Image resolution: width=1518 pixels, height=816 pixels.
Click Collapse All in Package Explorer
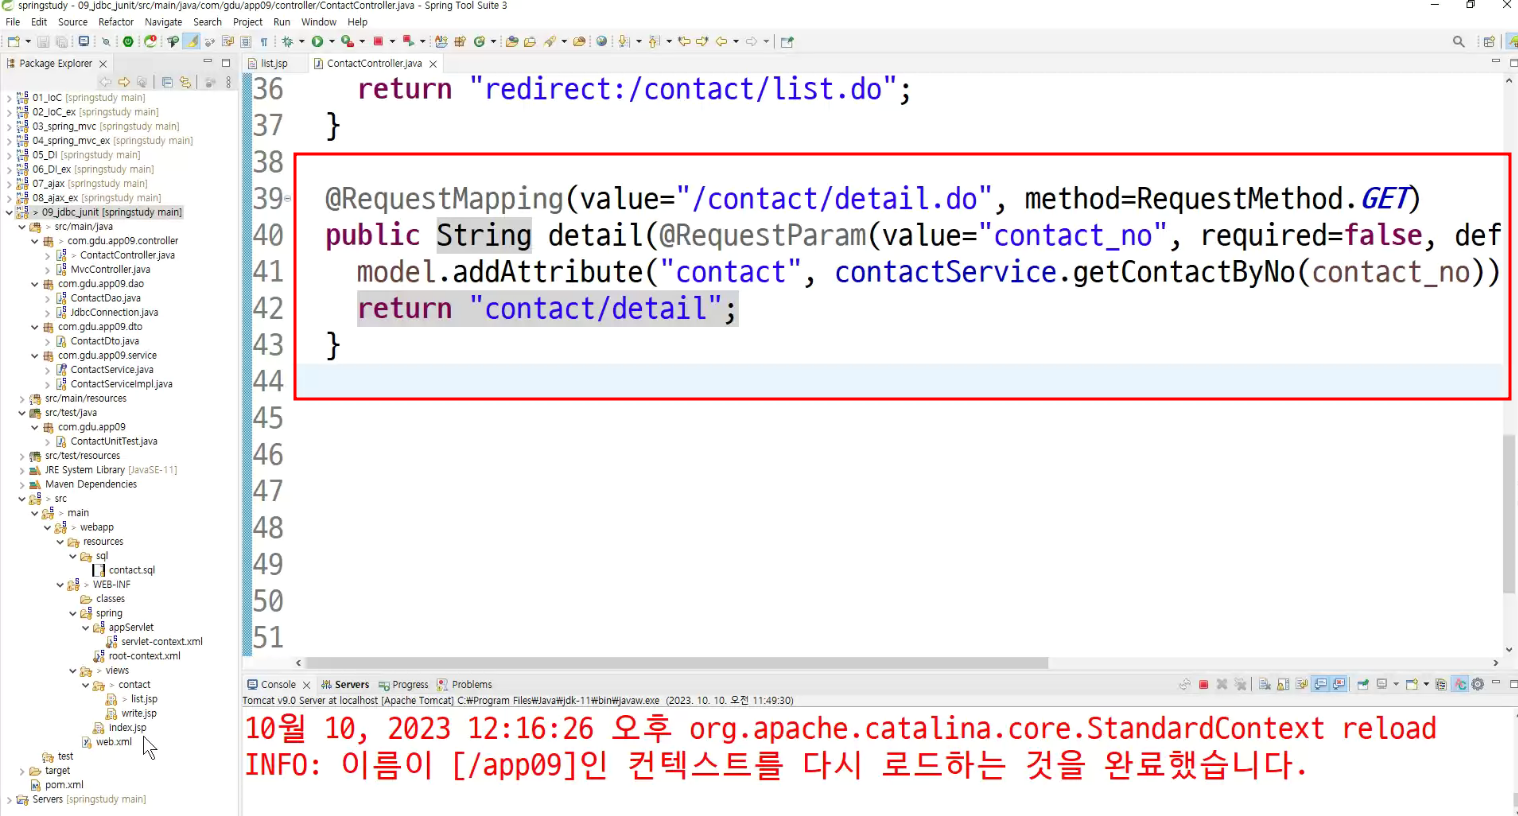point(167,82)
